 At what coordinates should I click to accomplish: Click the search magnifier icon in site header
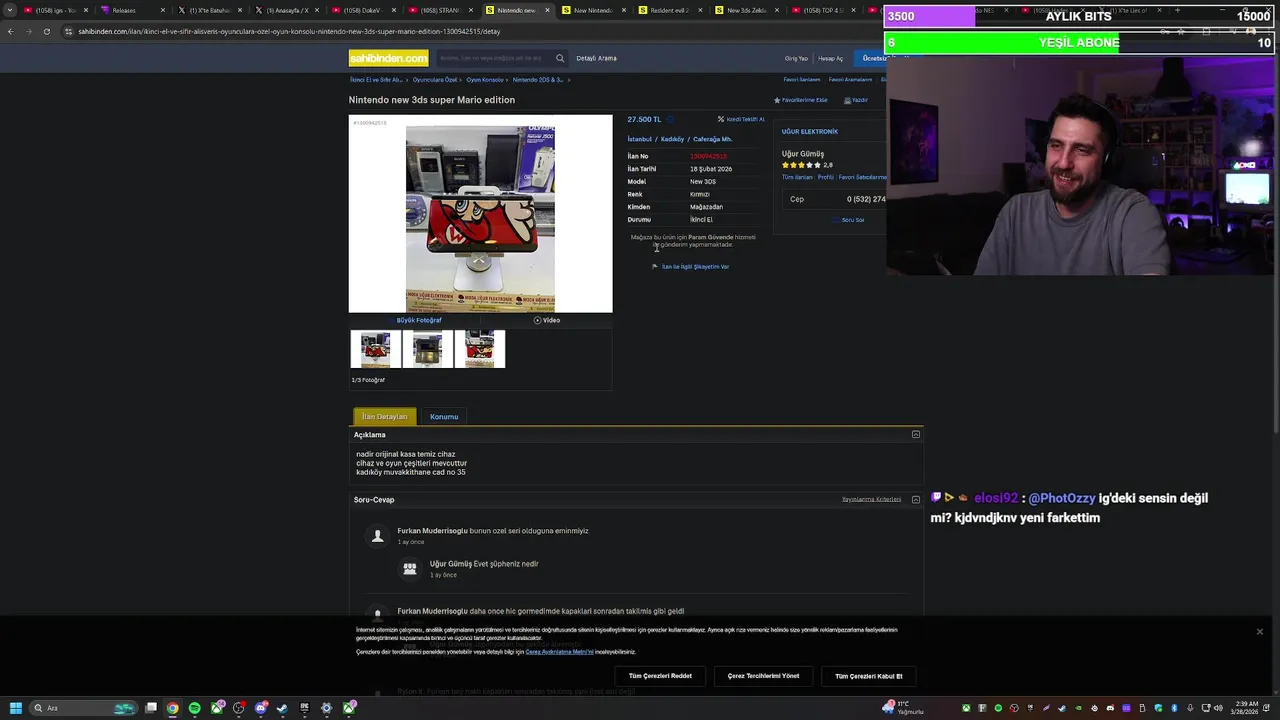tap(560, 58)
